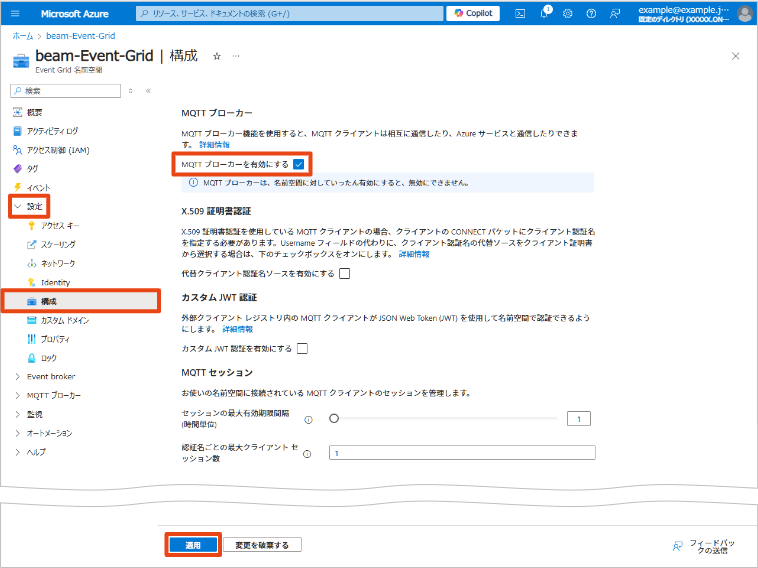Screen dimensions: 758x568
Task: Launch Cloud Shell from top bar
Action: pyautogui.click(x=520, y=14)
